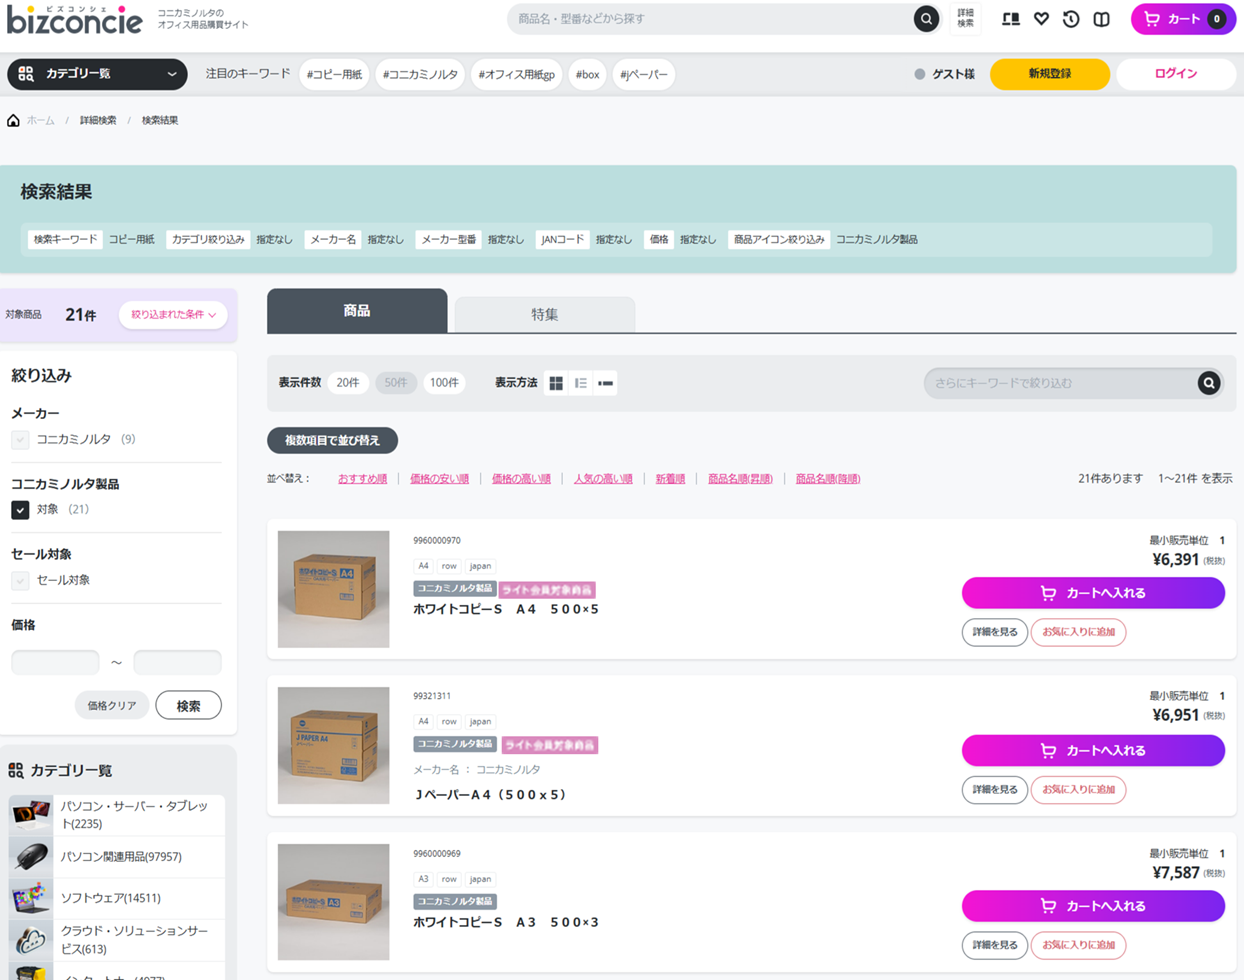The height and width of the screenshot is (980, 1244).
Task: Sort by 価格の安い順 link
Action: [x=439, y=479]
